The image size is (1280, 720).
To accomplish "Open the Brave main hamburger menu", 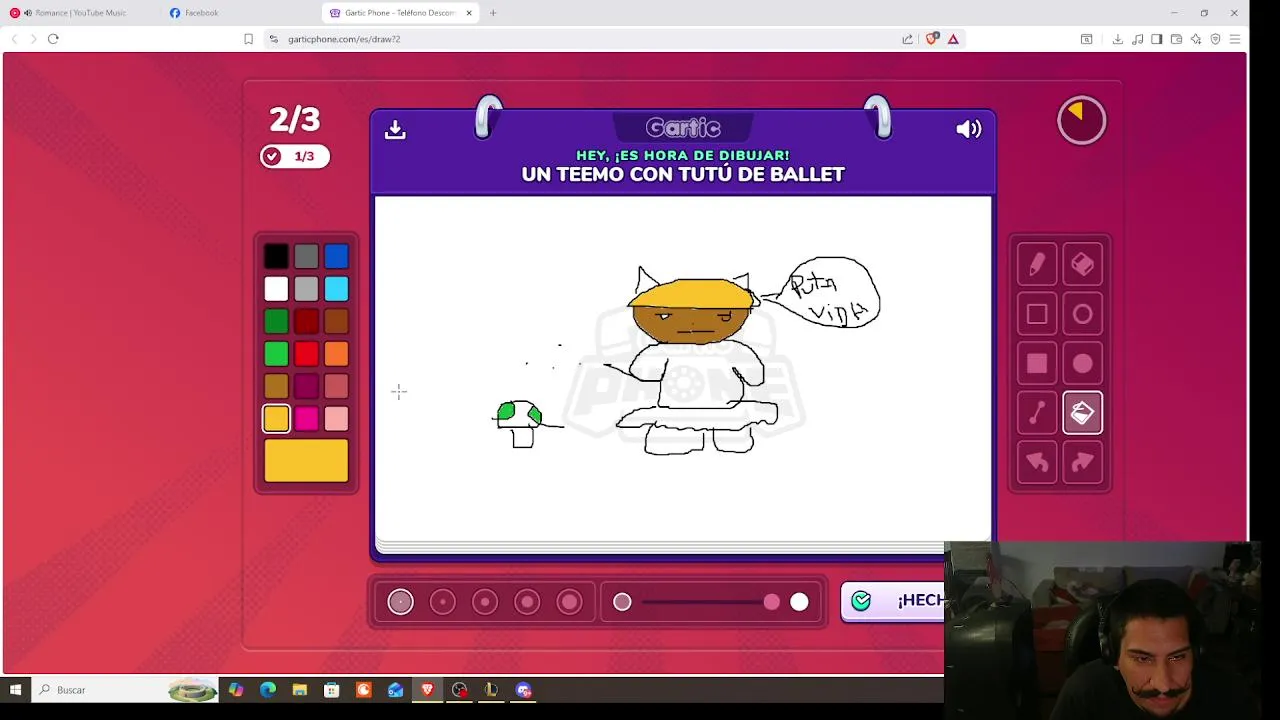I will pos(1235,39).
